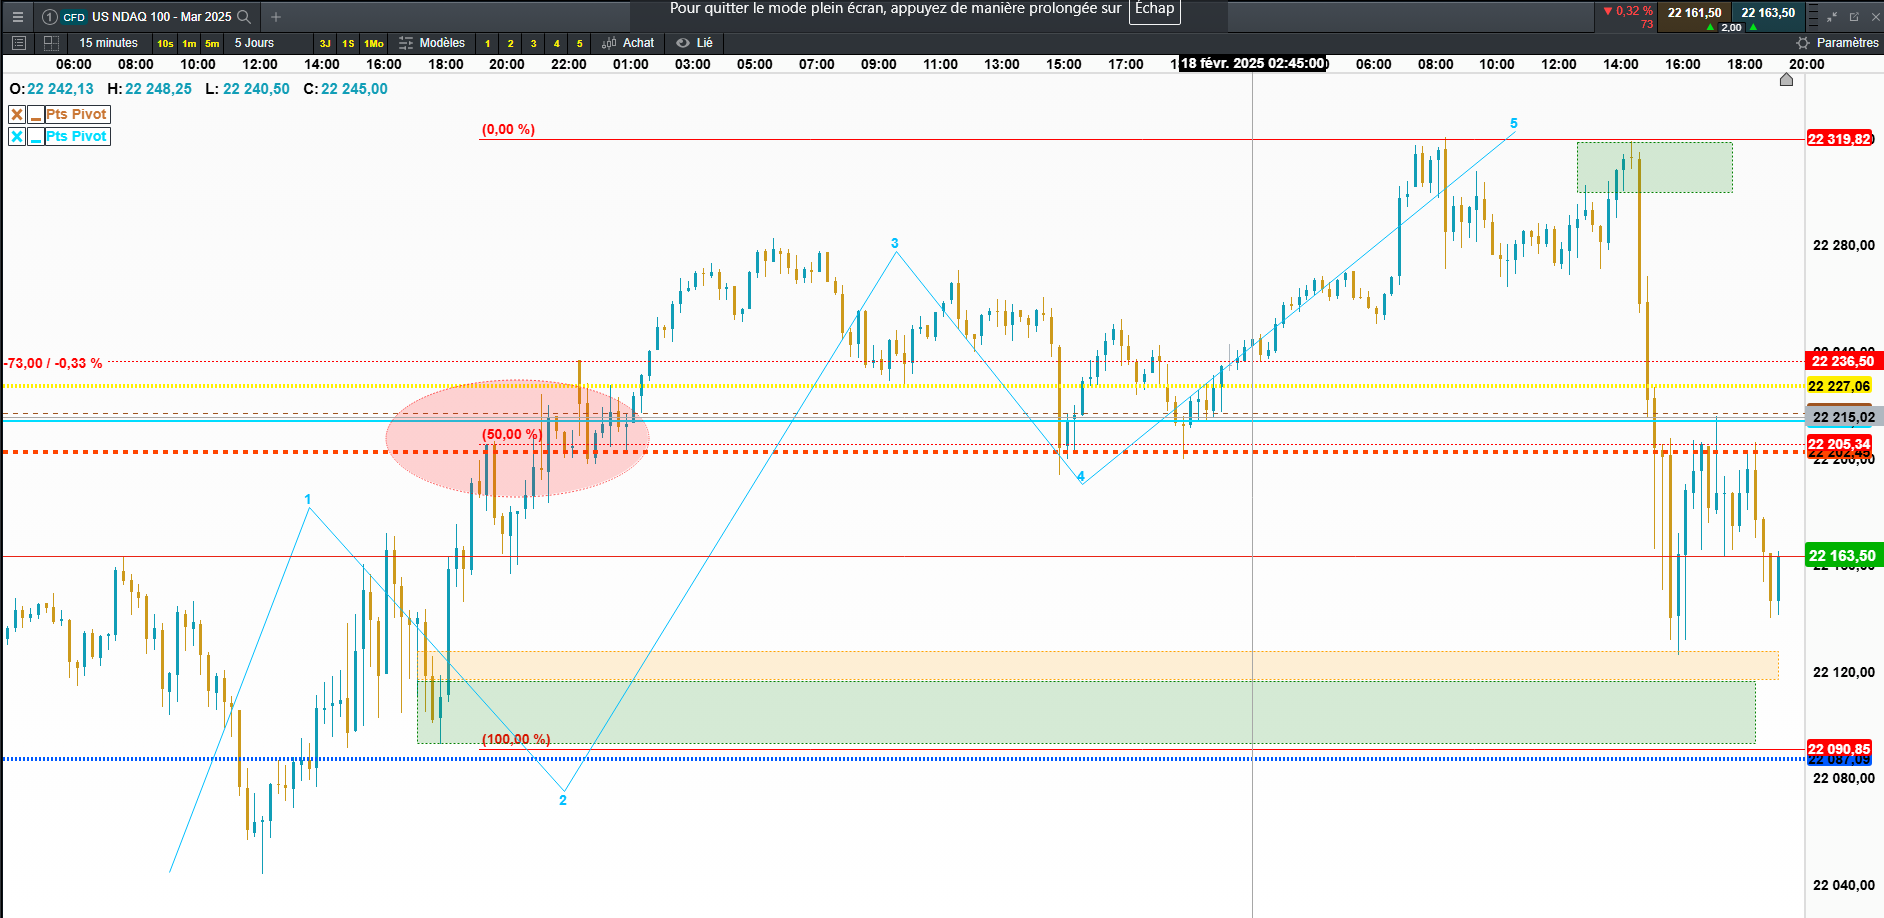Image resolution: width=1884 pixels, height=918 pixels.
Task: Toggle the Lié eye link option
Action: [694, 43]
